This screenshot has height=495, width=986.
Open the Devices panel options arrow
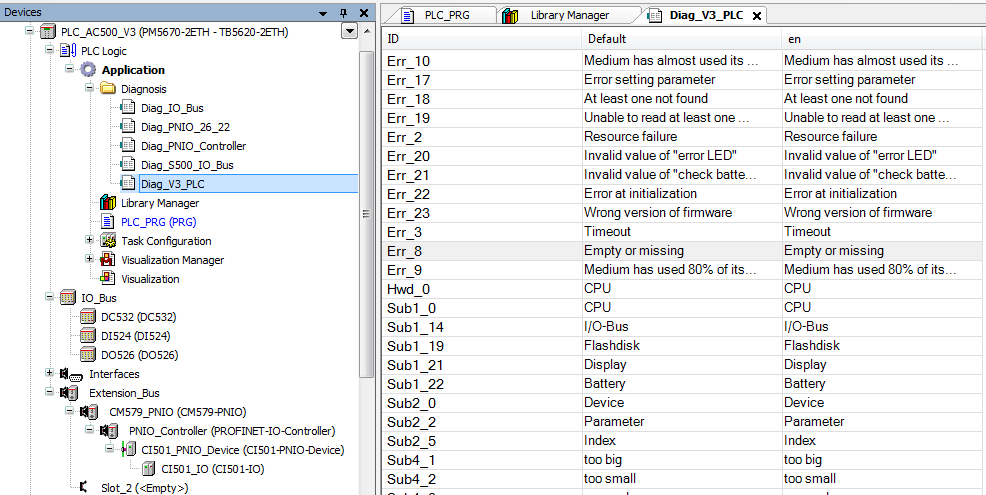click(322, 12)
